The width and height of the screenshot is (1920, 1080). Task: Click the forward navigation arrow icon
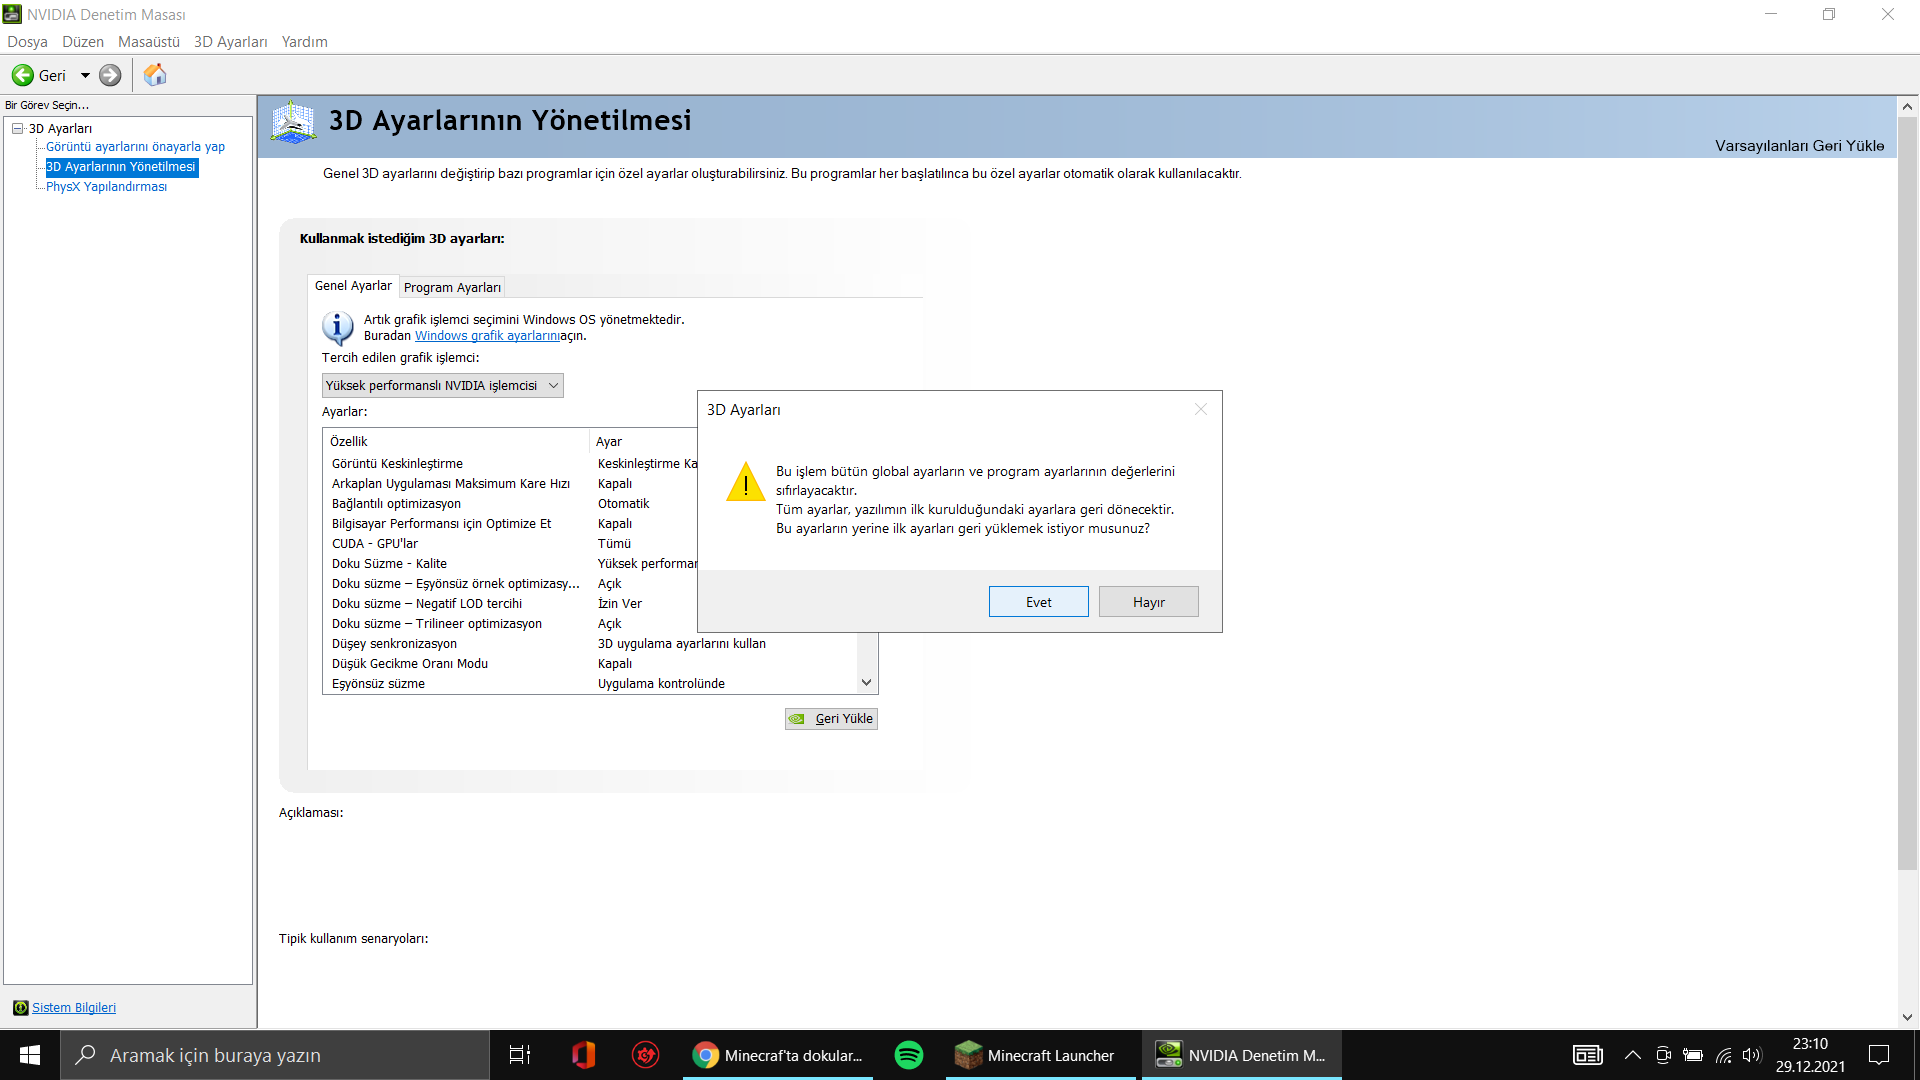coord(110,75)
